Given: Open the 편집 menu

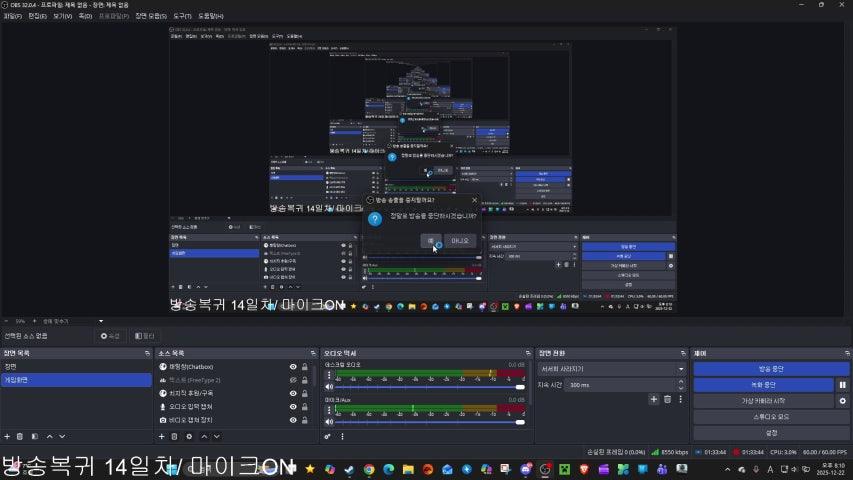Looking at the screenshot, I should coord(38,16).
